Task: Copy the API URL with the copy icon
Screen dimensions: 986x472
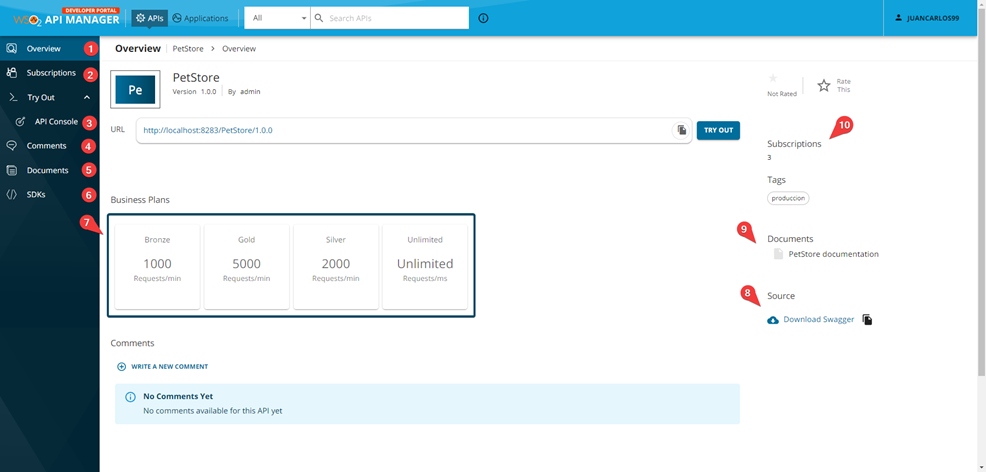Action: (681, 130)
